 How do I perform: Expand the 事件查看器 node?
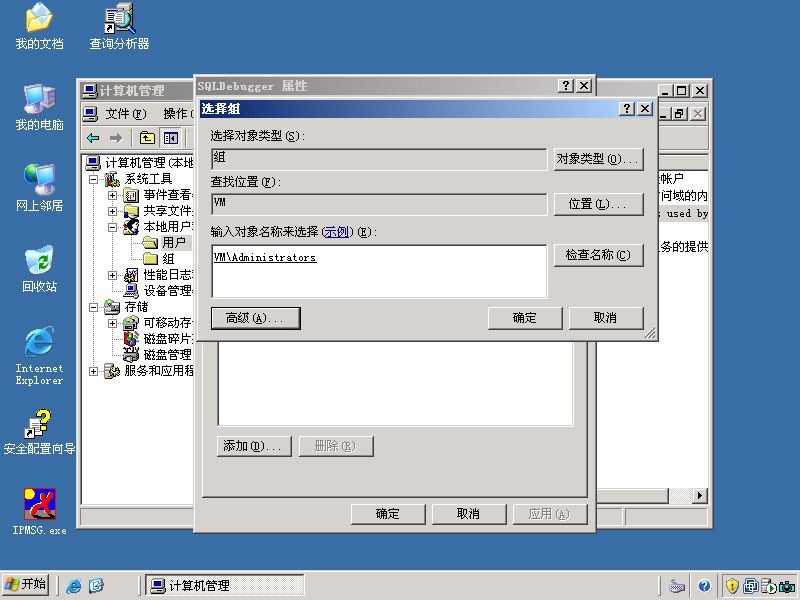[x=112, y=195]
